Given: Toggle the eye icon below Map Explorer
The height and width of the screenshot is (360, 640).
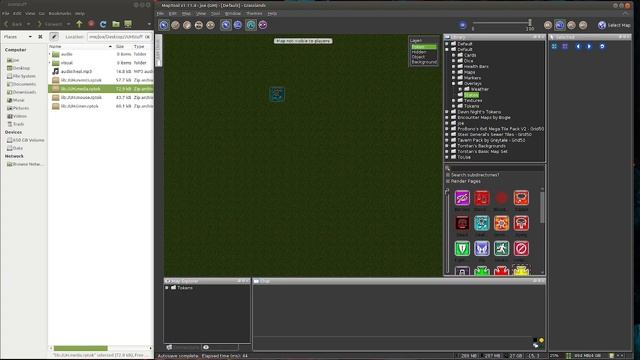Looking at the screenshot, I should point(206,347).
